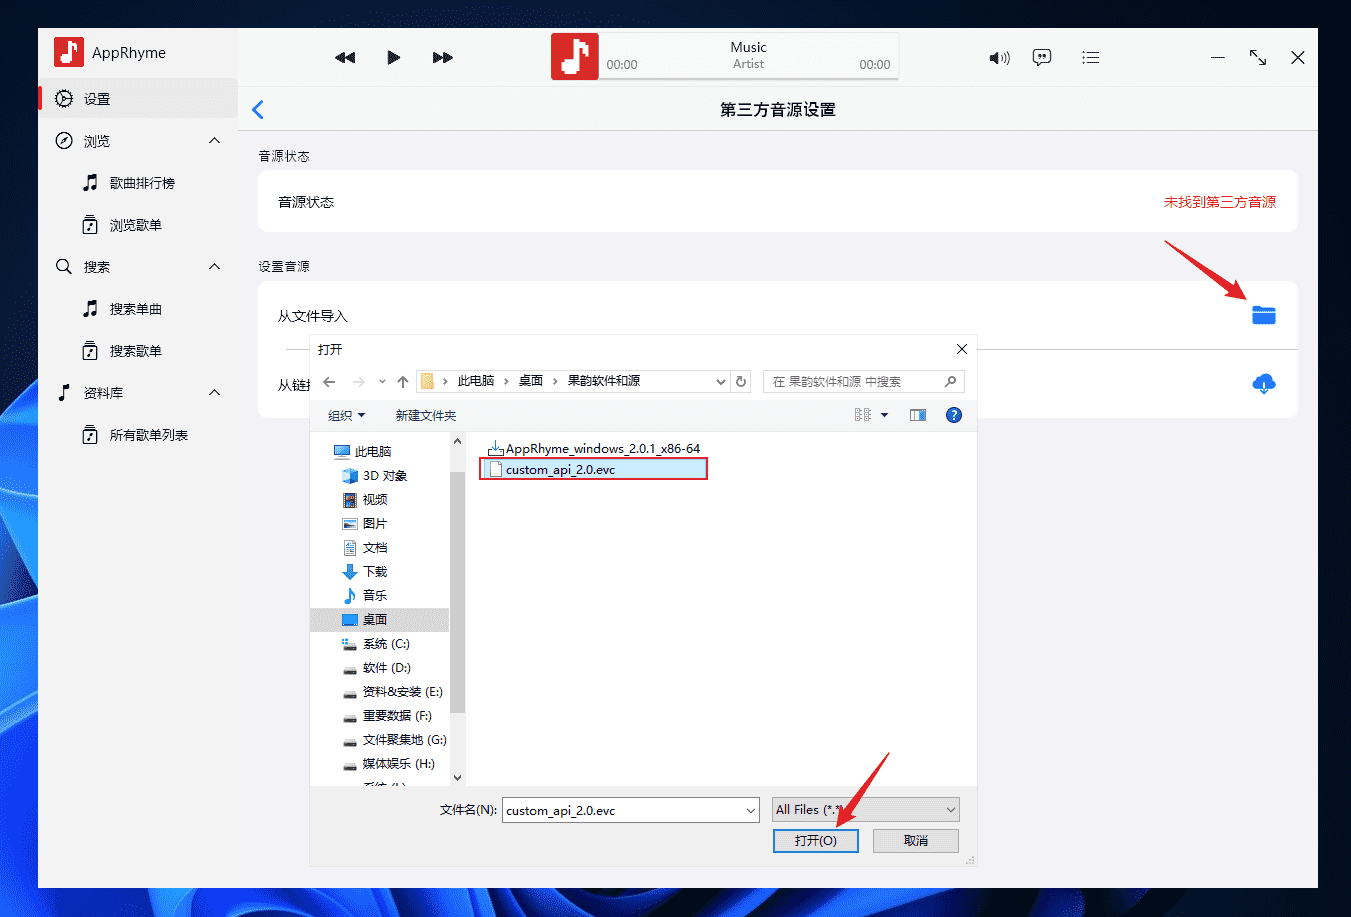
Task: Expand the address bar history dropdown
Action: (x=721, y=382)
